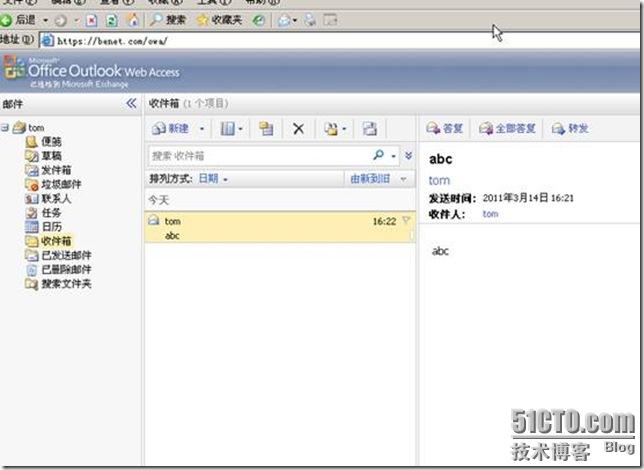The width and height of the screenshot is (644, 470).
Task: Click 转发 to forward message
Action: pyautogui.click(x=570, y=129)
